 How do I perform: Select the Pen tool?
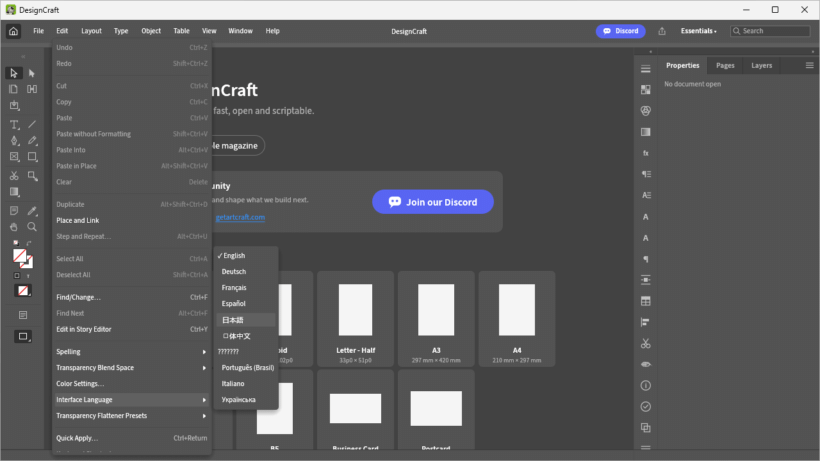tap(14, 141)
